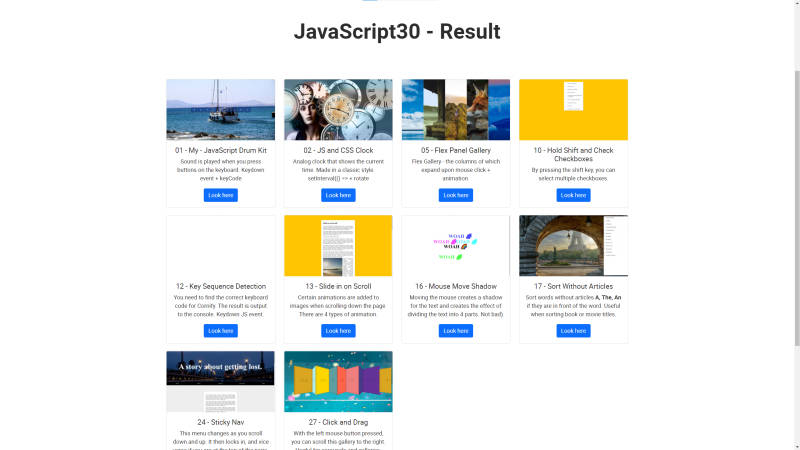
Task: Click the blank Key Sequence Detection preview area
Action: (220, 246)
